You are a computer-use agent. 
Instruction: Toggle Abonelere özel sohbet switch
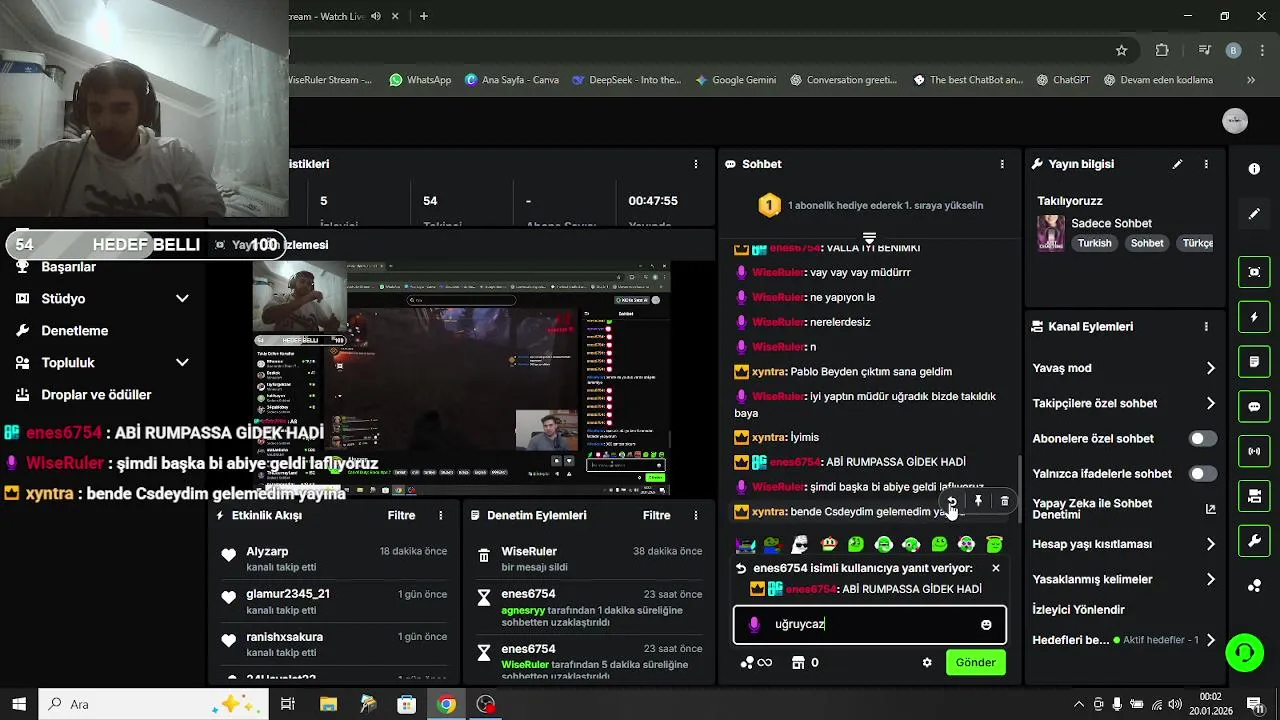point(1203,438)
